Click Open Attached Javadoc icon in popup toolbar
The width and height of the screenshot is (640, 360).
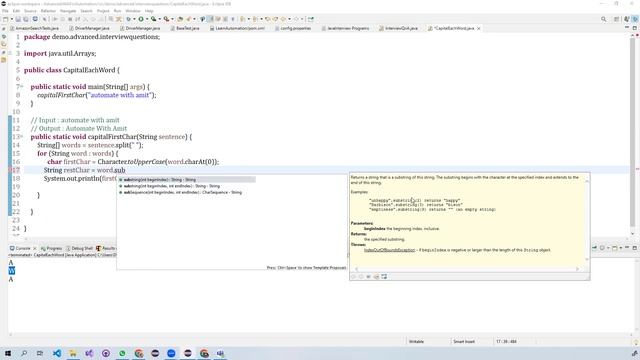(x=376, y=277)
